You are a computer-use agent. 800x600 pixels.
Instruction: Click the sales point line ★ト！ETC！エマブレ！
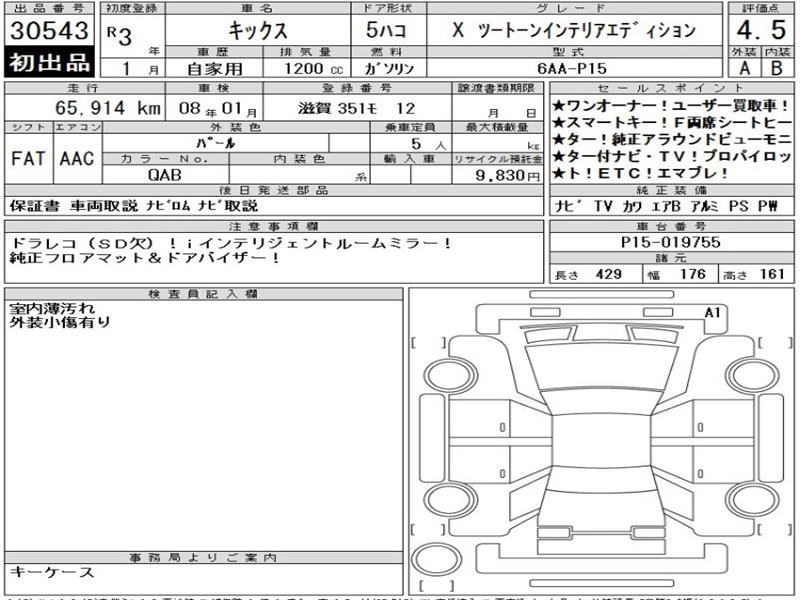[x=640, y=173]
